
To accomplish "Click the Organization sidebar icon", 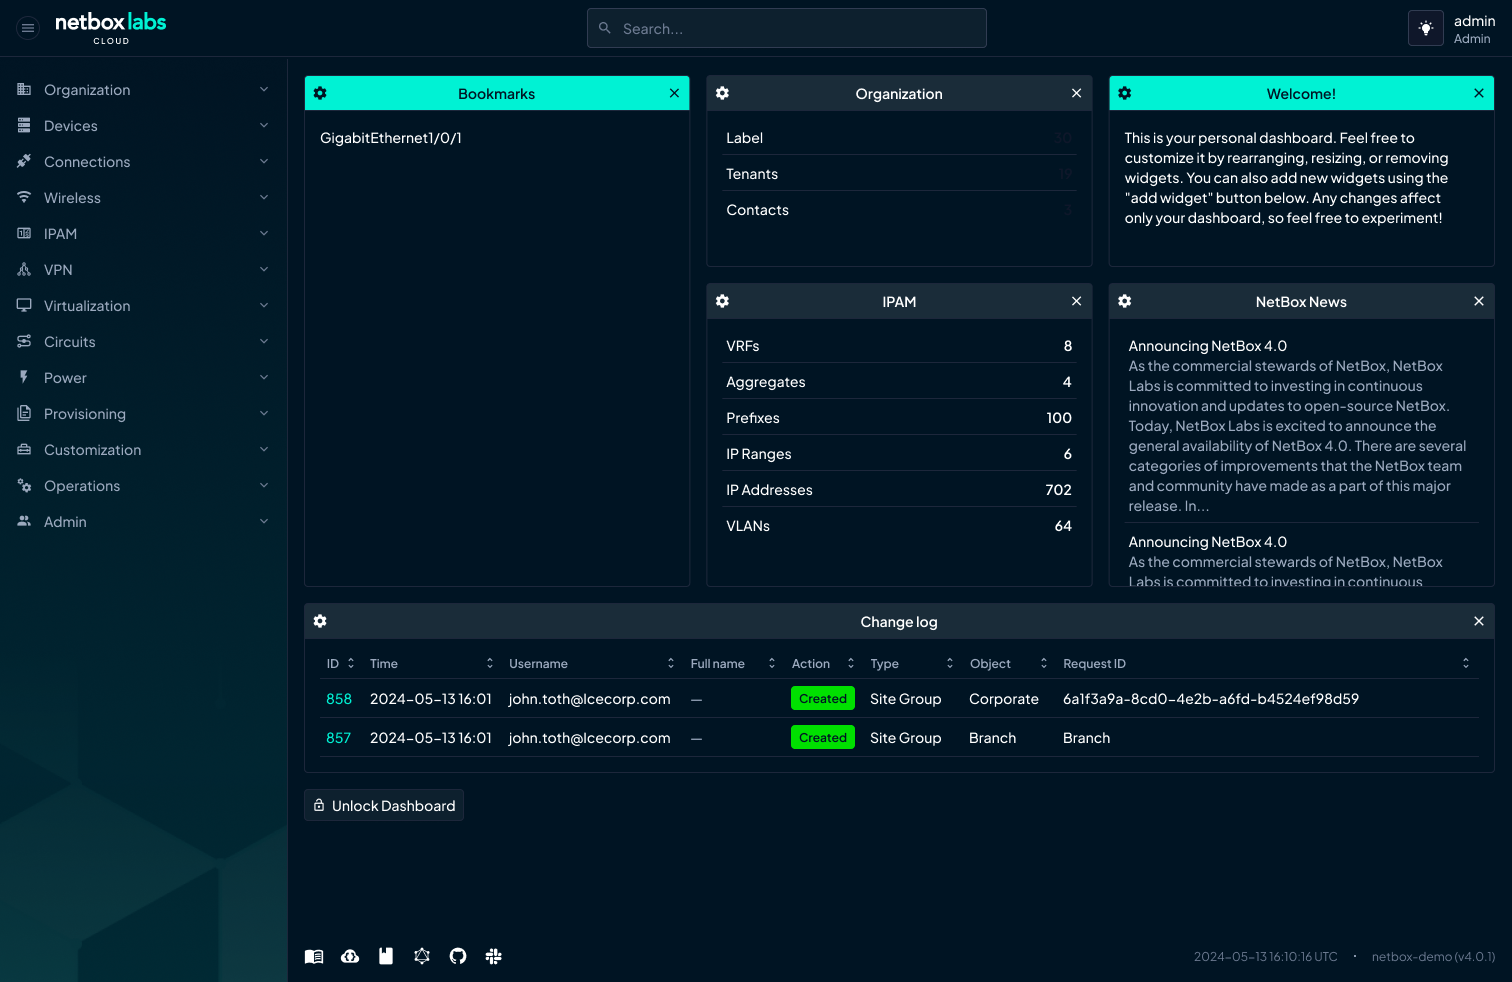I will pos(24,89).
